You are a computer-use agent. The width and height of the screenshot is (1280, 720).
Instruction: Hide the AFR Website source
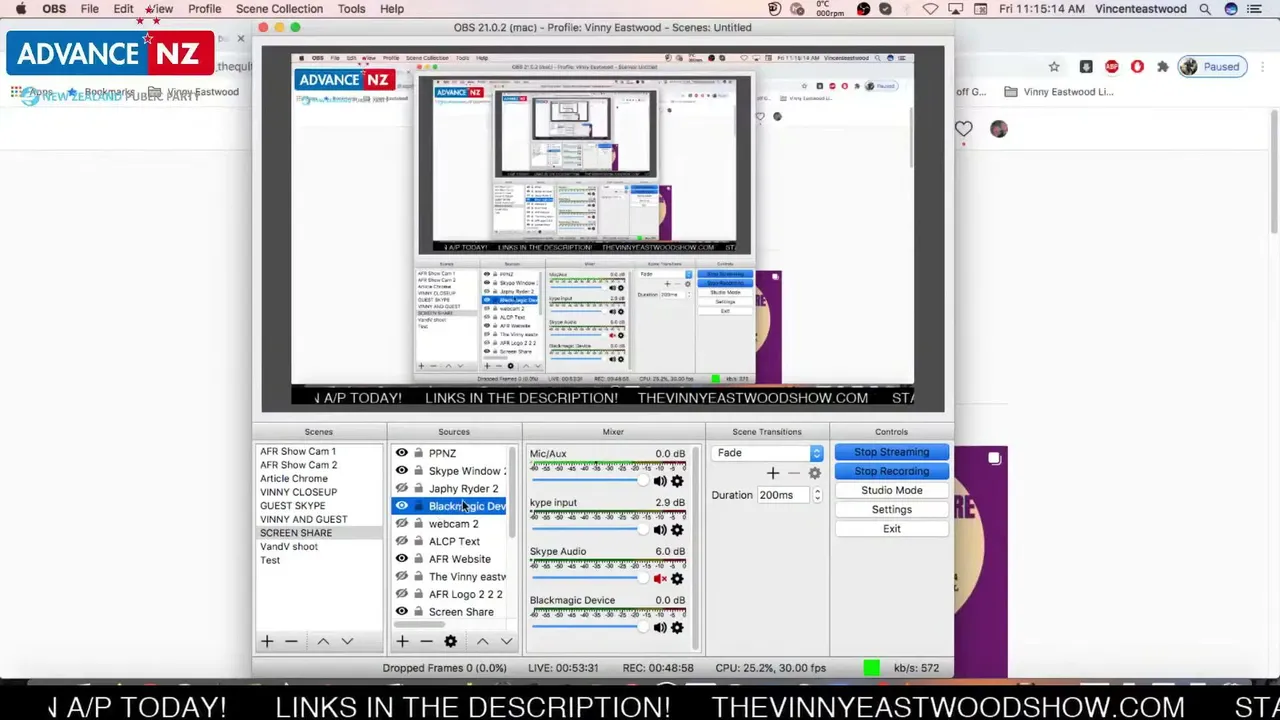pos(402,559)
